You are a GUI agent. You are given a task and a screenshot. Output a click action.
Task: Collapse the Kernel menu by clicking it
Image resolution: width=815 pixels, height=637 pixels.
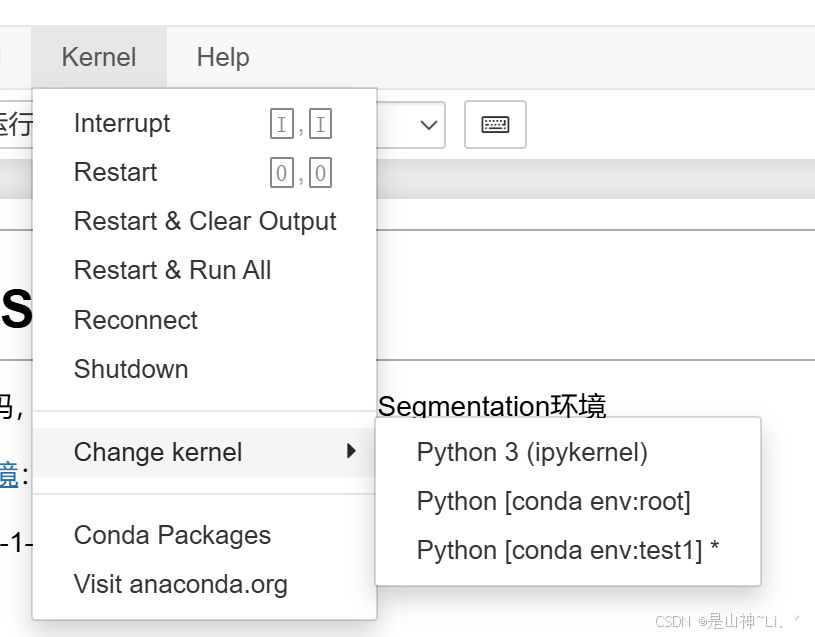point(98,57)
